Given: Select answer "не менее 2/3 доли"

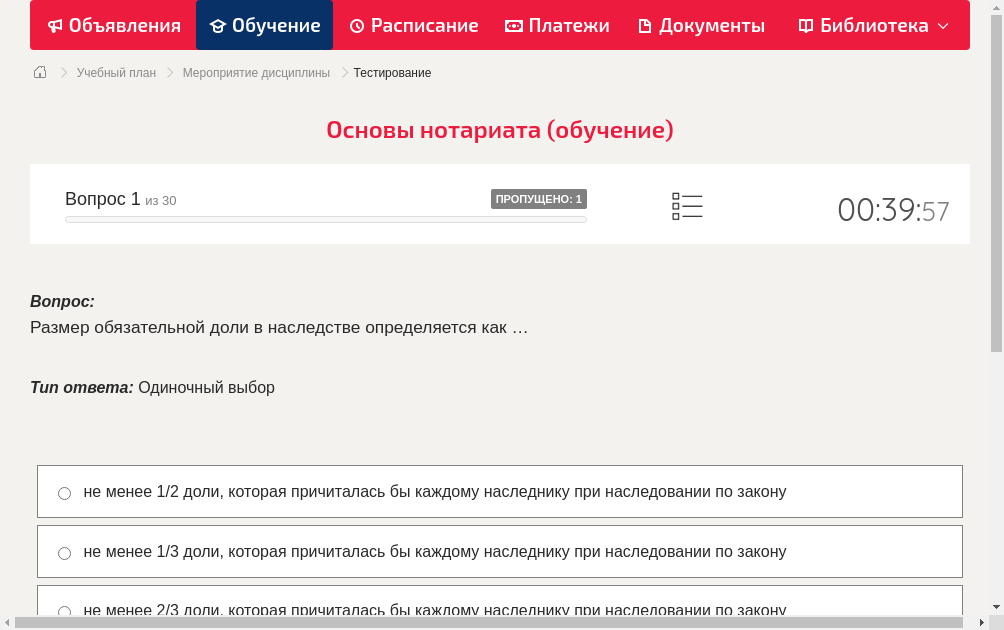Looking at the screenshot, I should point(64,611).
